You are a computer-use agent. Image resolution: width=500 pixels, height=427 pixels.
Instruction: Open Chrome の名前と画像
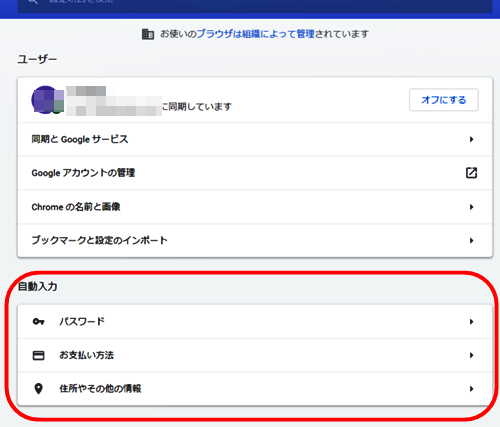(x=255, y=207)
